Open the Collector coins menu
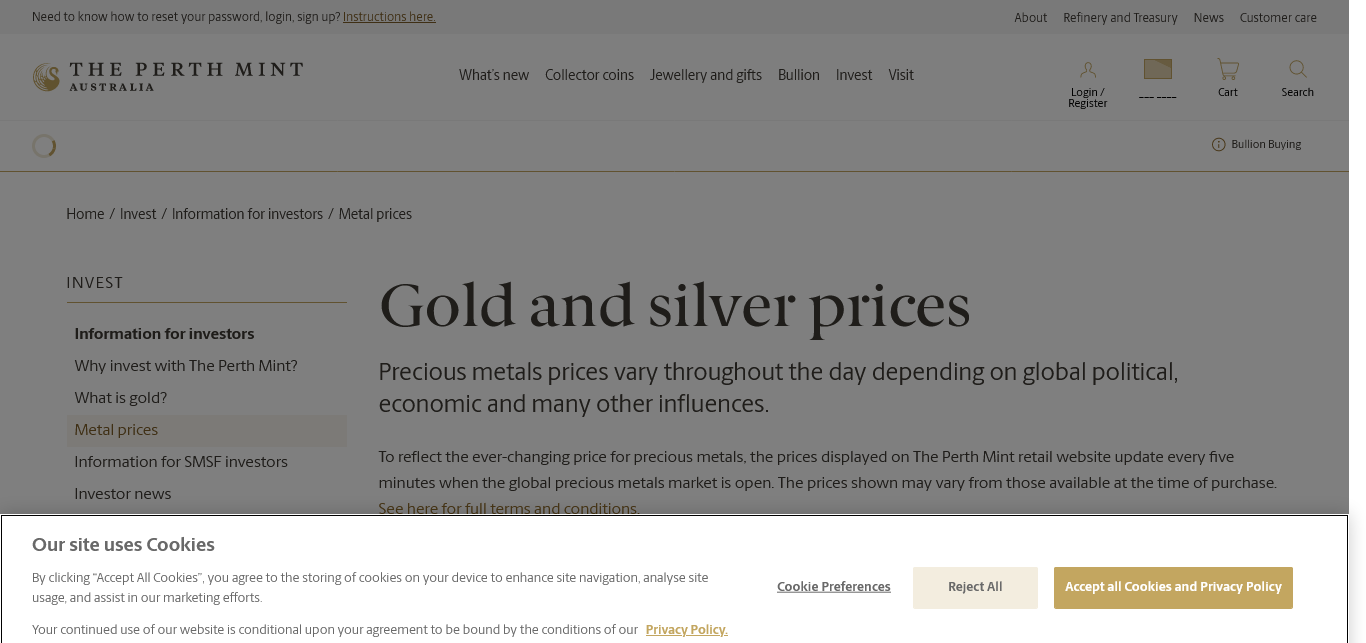Viewport: 1366px width, 643px height. coord(589,75)
